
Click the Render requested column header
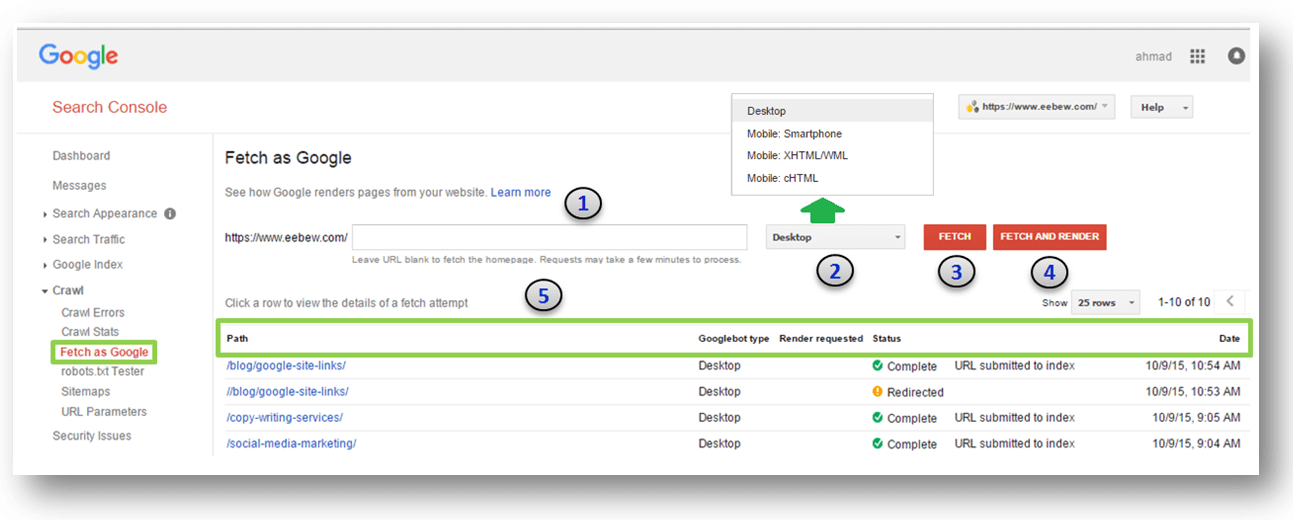pos(821,339)
